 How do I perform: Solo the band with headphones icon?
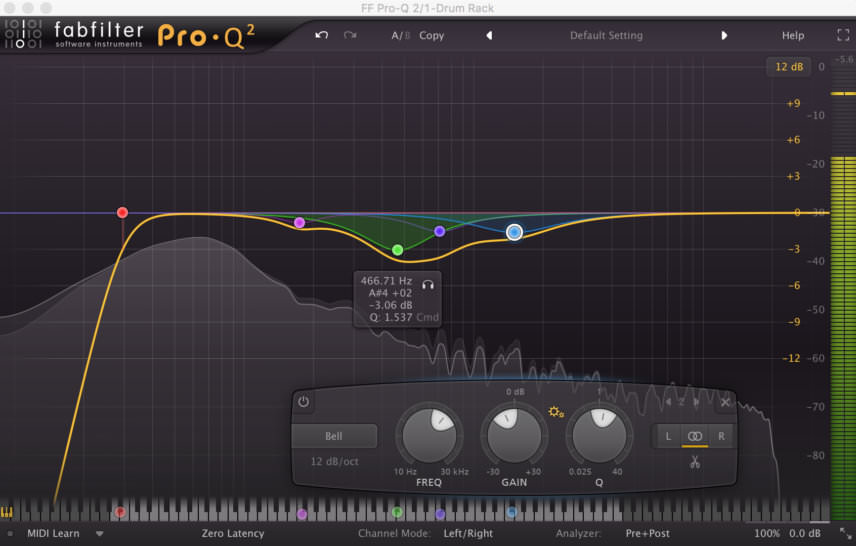[428, 285]
